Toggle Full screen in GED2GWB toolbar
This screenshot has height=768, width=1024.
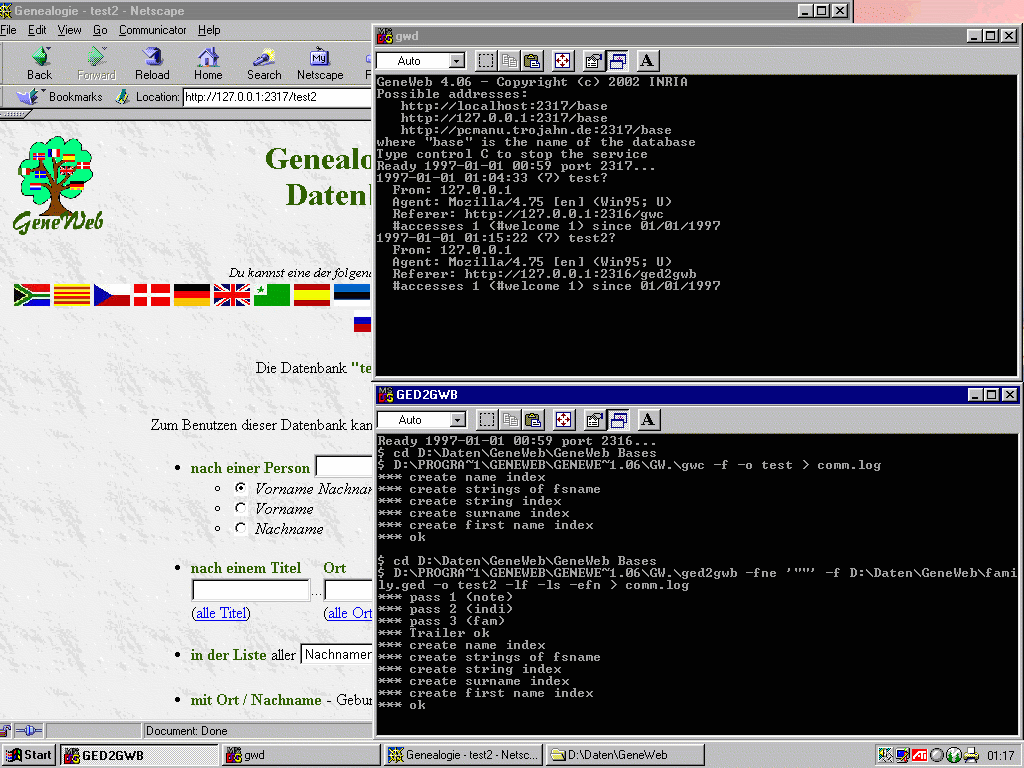tap(564, 419)
